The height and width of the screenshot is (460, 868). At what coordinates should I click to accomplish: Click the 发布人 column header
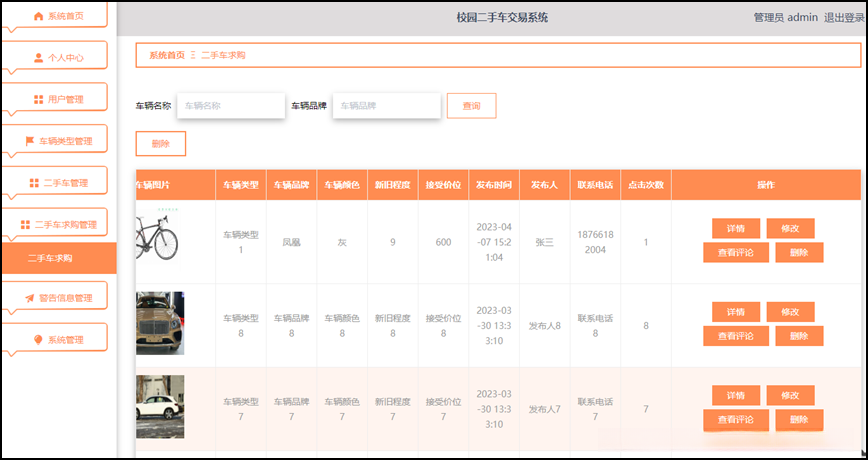click(x=545, y=185)
